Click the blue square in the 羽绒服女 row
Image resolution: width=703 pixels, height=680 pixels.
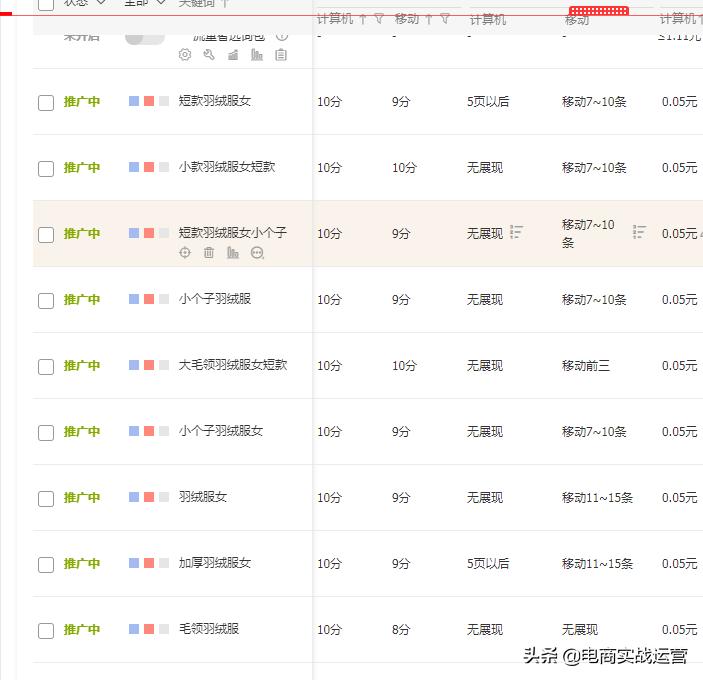[134, 497]
